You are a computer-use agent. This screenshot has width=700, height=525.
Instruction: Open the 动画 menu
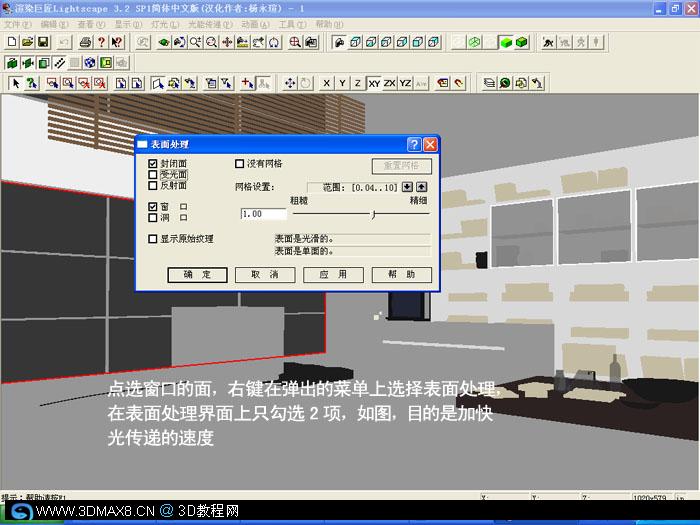pos(255,24)
